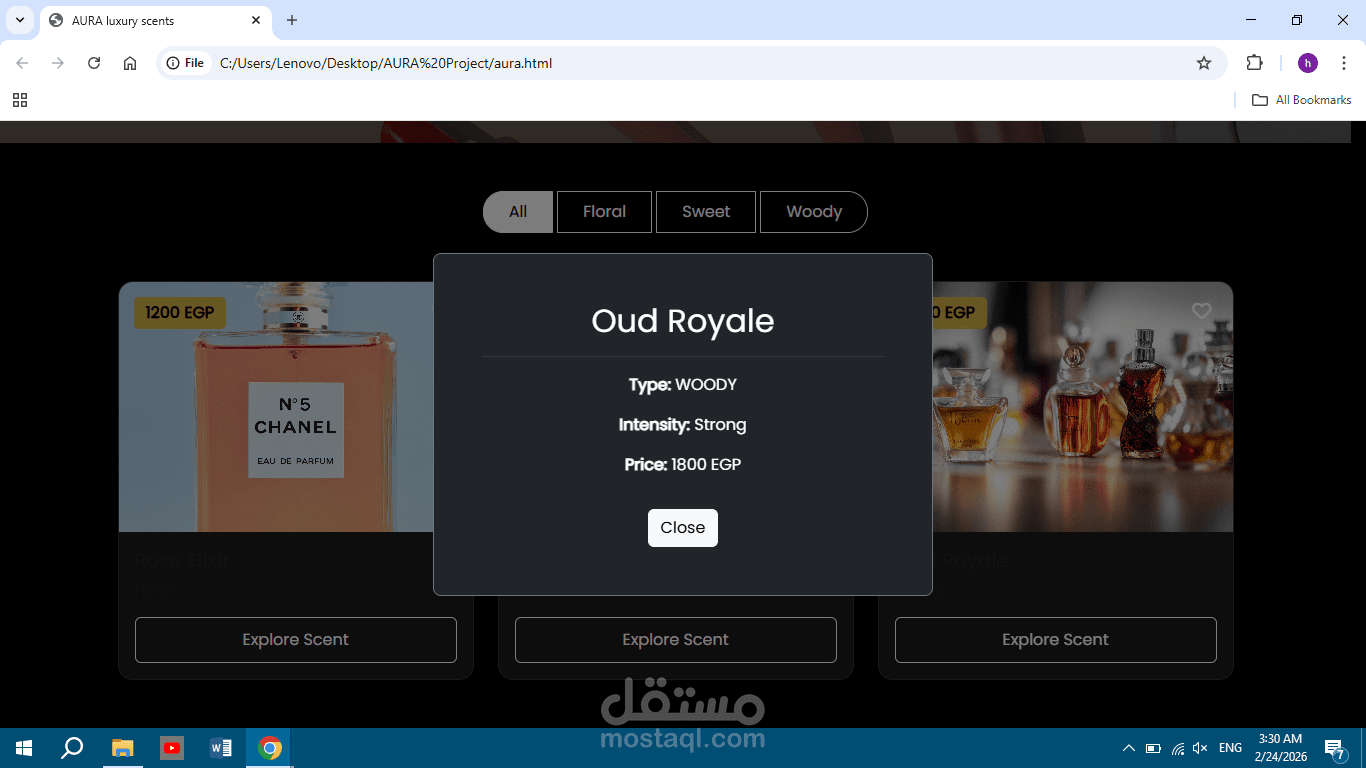This screenshot has height=768, width=1366.
Task: Open the browser home page
Action: pyautogui.click(x=130, y=63)
